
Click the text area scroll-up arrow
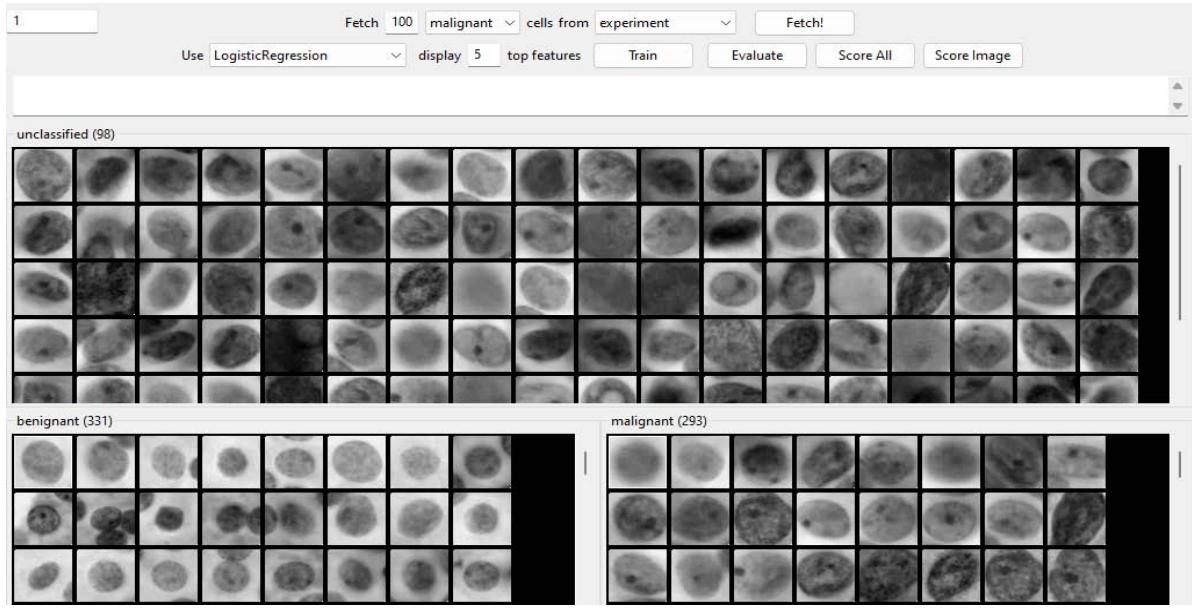pyautogui.click(x=1176, y=88)
